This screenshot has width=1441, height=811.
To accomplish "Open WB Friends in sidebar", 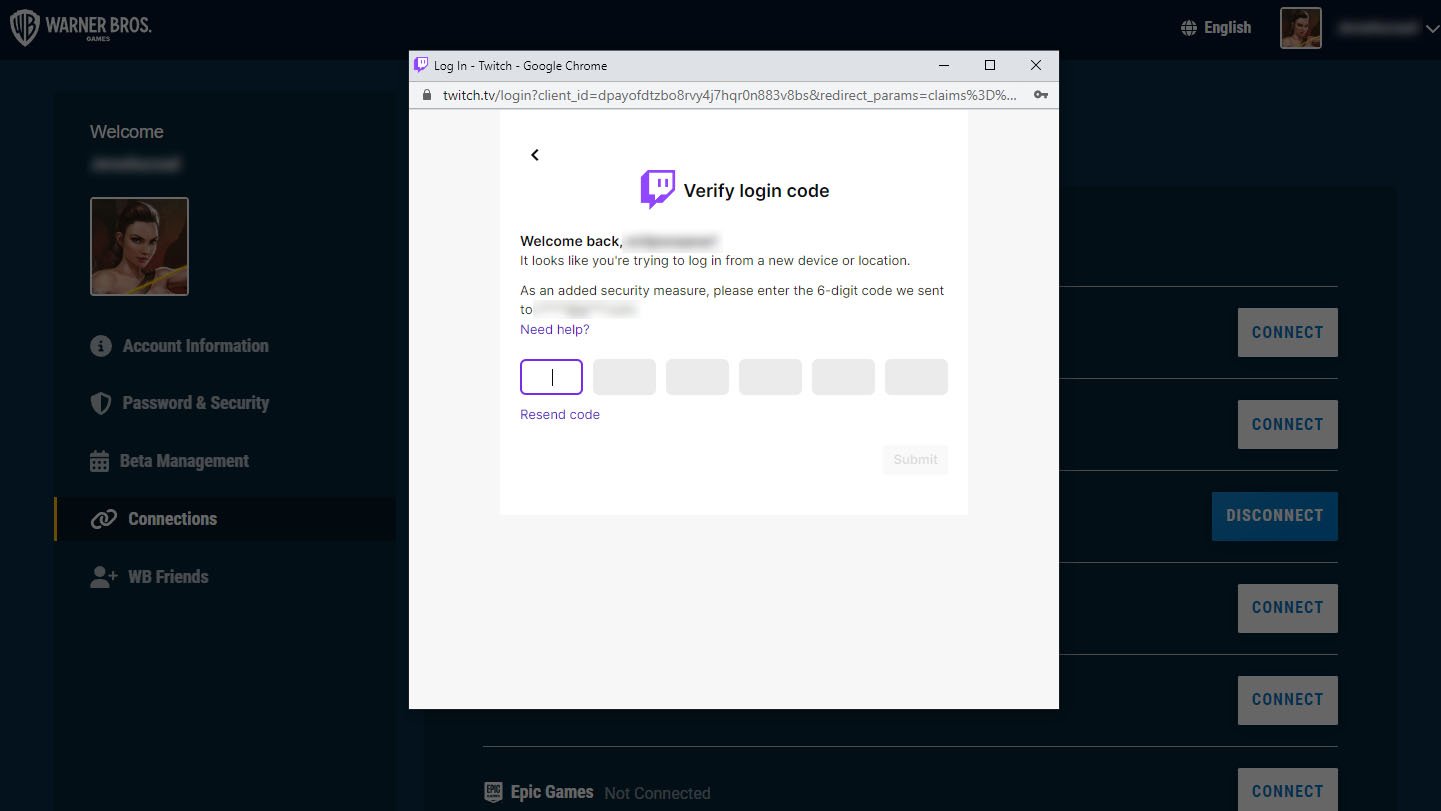I will (168, 577).
